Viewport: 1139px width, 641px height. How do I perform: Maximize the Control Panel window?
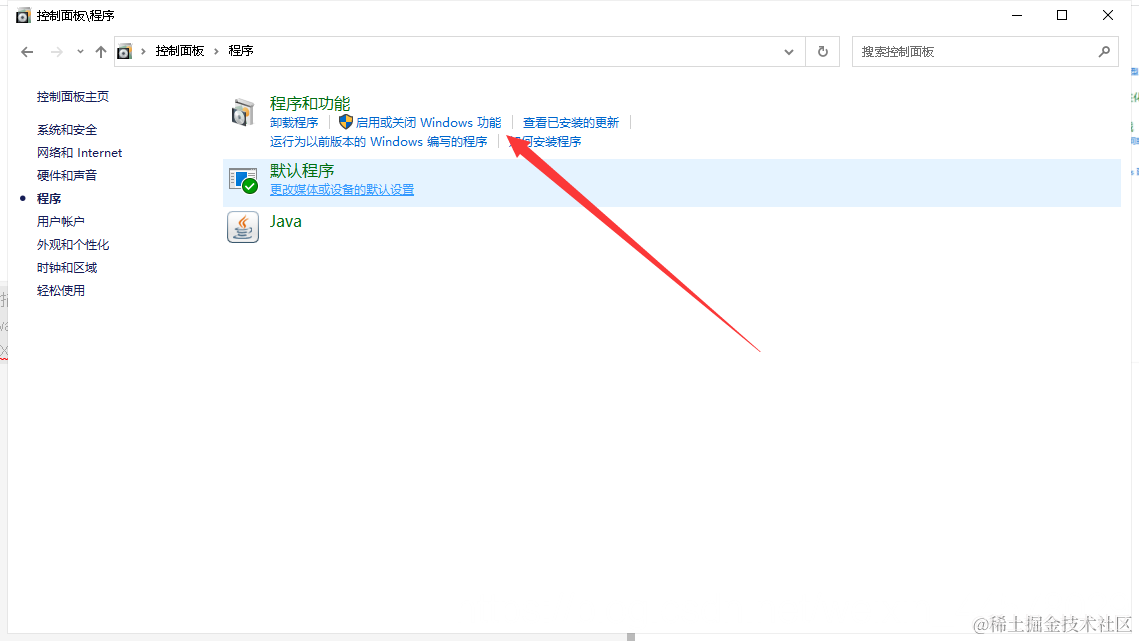click(x=1062, y=15)
